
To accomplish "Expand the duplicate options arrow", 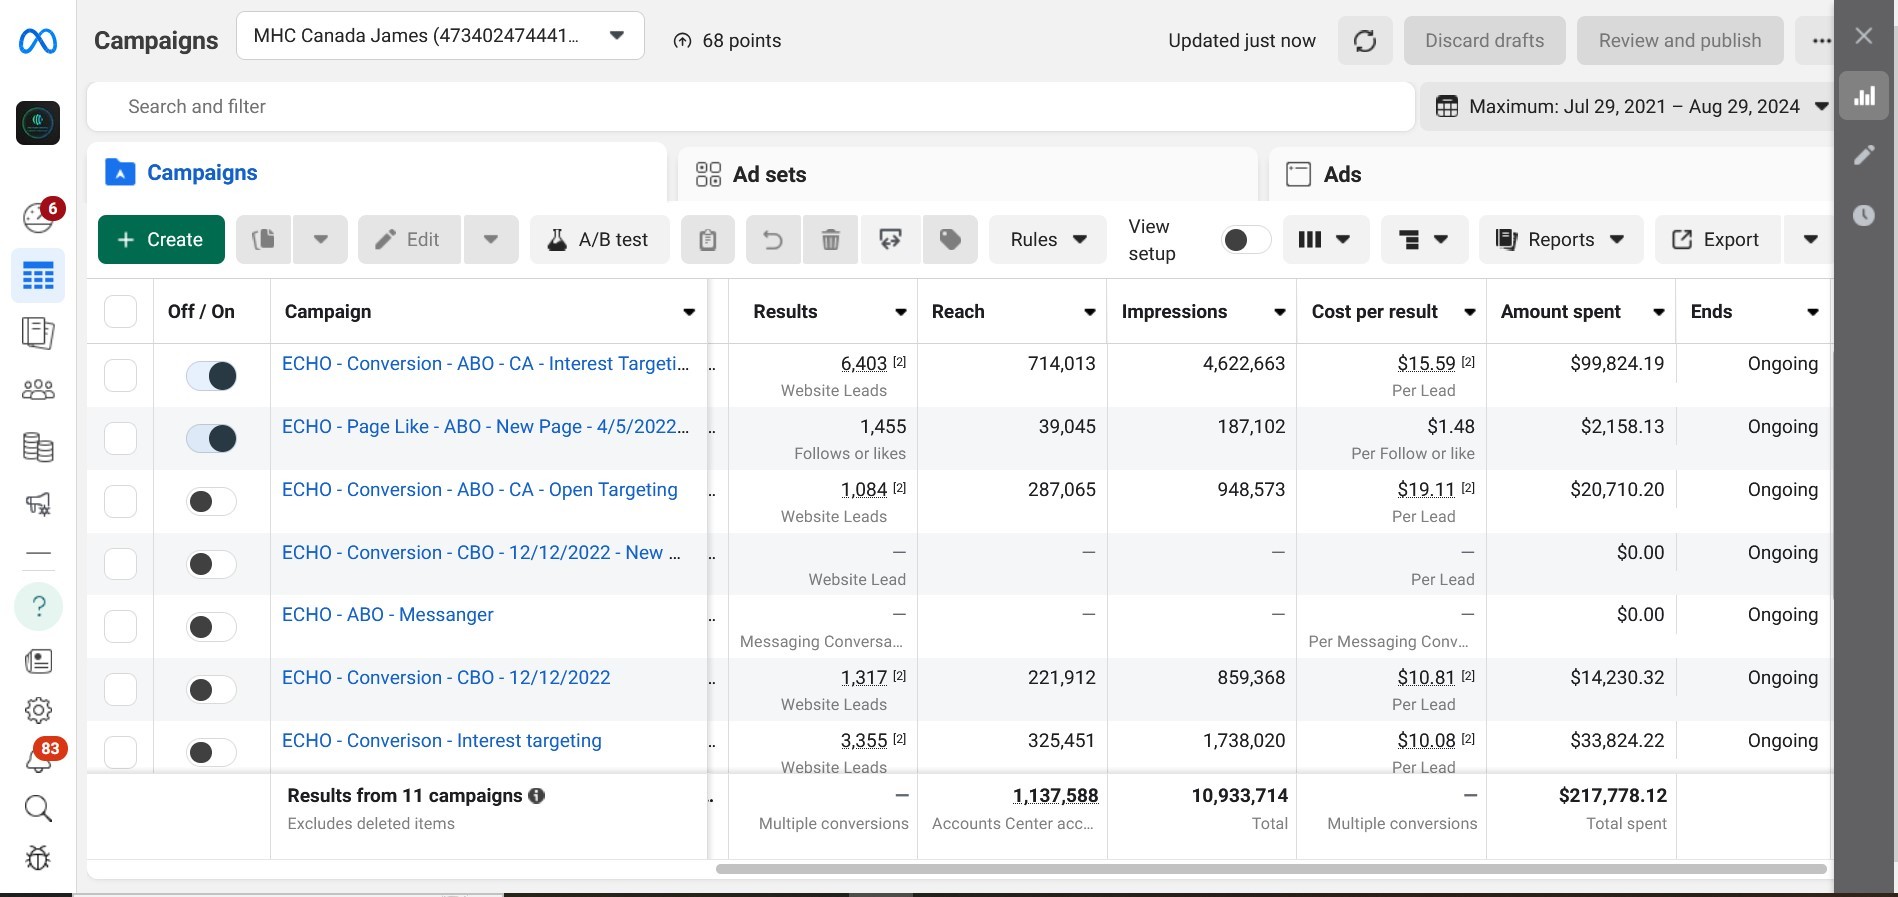I will point(321,240).
